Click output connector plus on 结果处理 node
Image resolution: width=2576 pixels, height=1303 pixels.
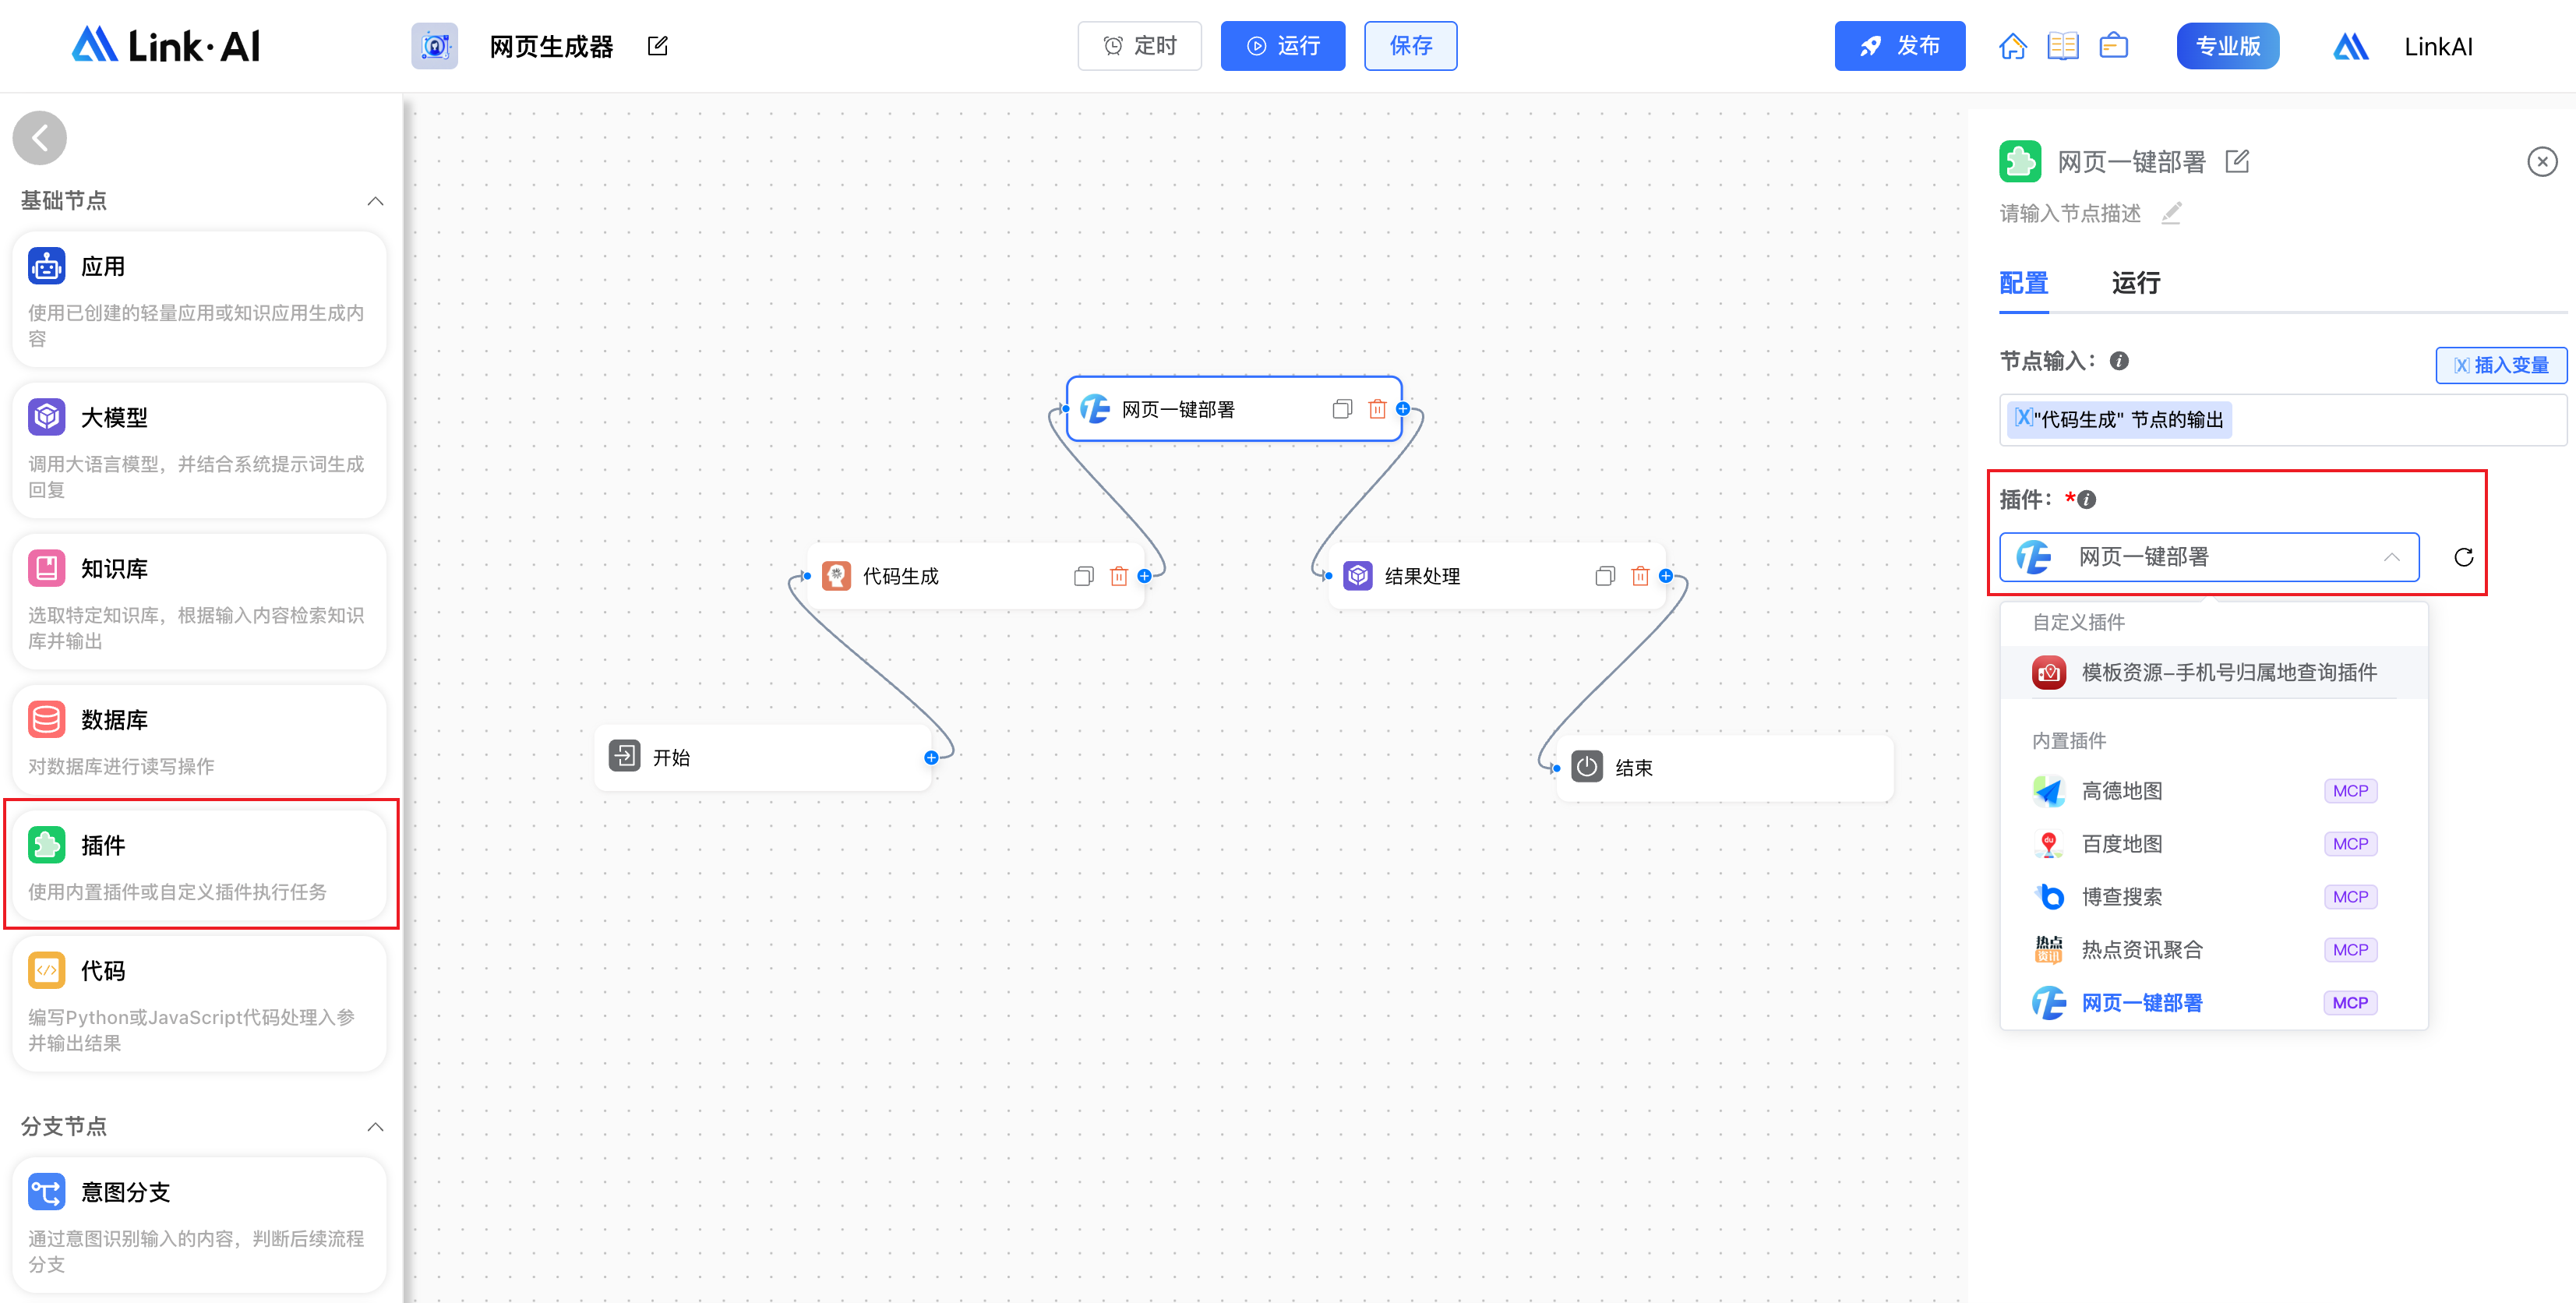pos(1666,576)
